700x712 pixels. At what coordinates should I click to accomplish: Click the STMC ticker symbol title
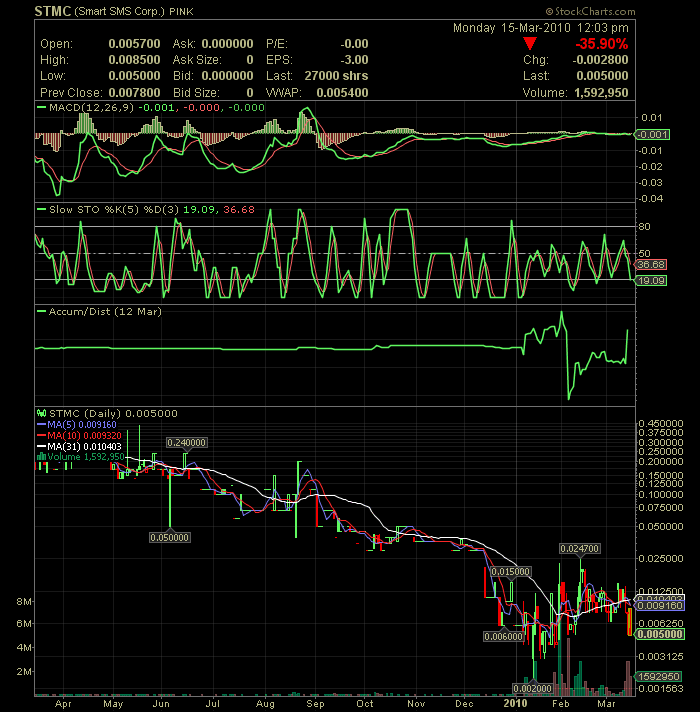52,11
